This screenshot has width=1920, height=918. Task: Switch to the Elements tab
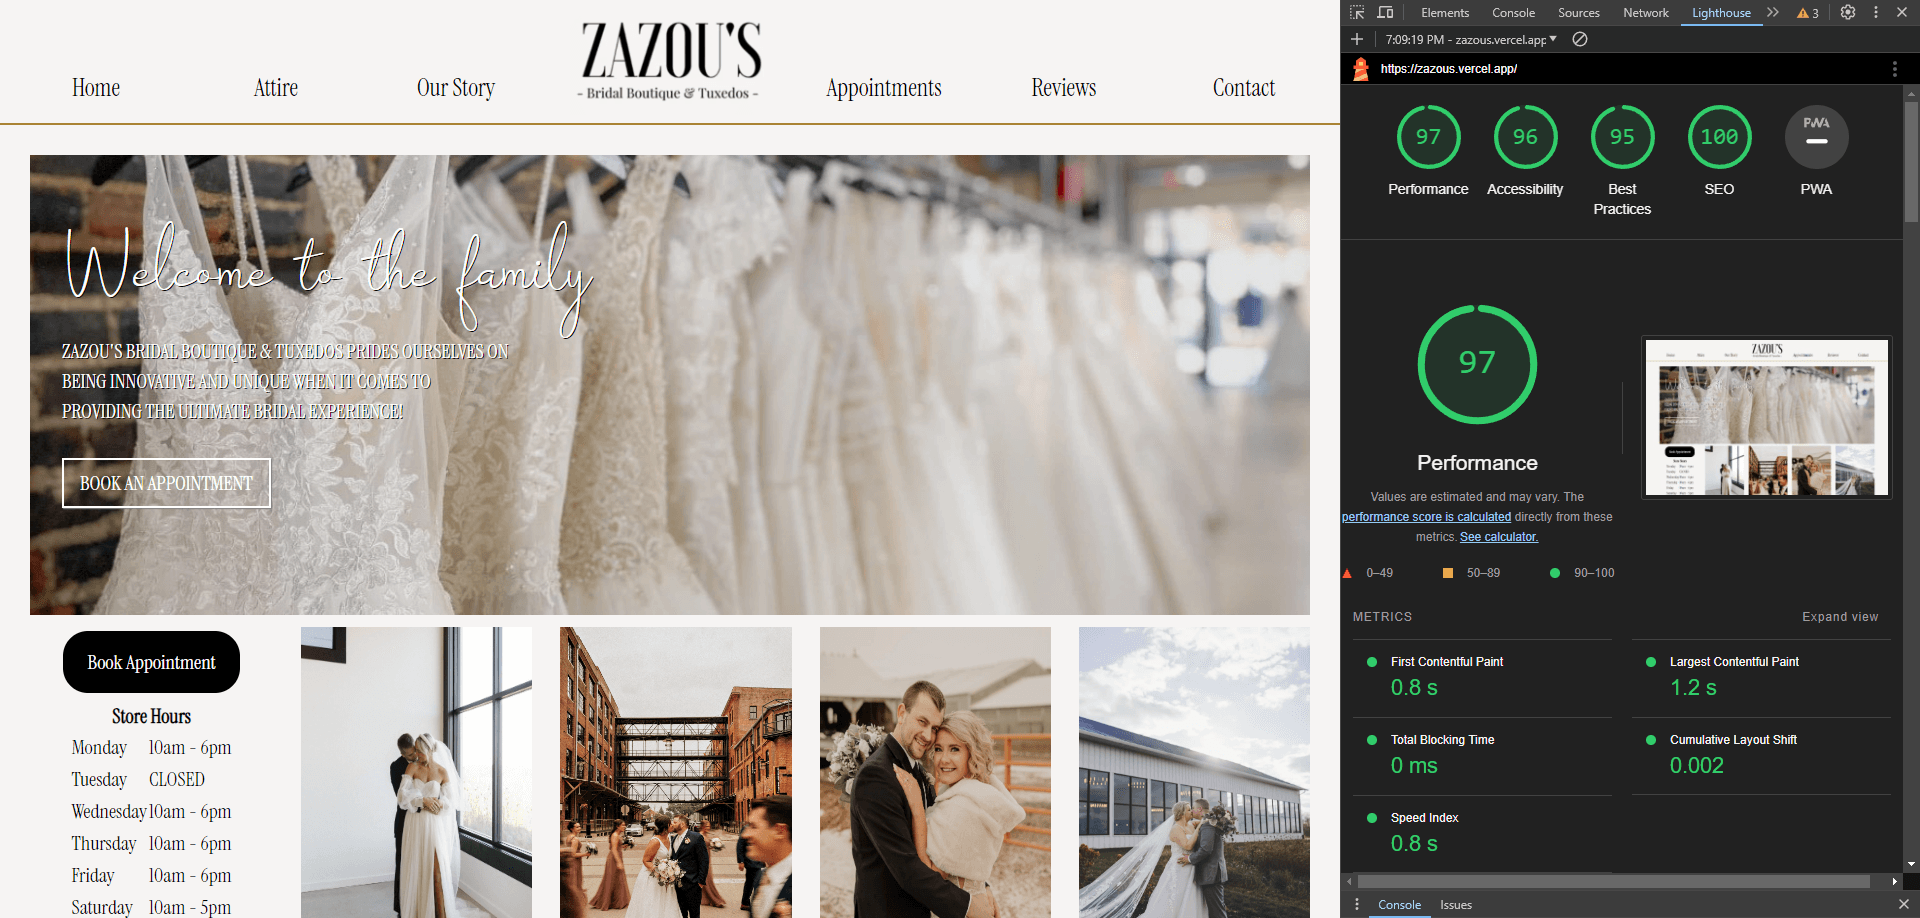click(x=1445, y=13)
